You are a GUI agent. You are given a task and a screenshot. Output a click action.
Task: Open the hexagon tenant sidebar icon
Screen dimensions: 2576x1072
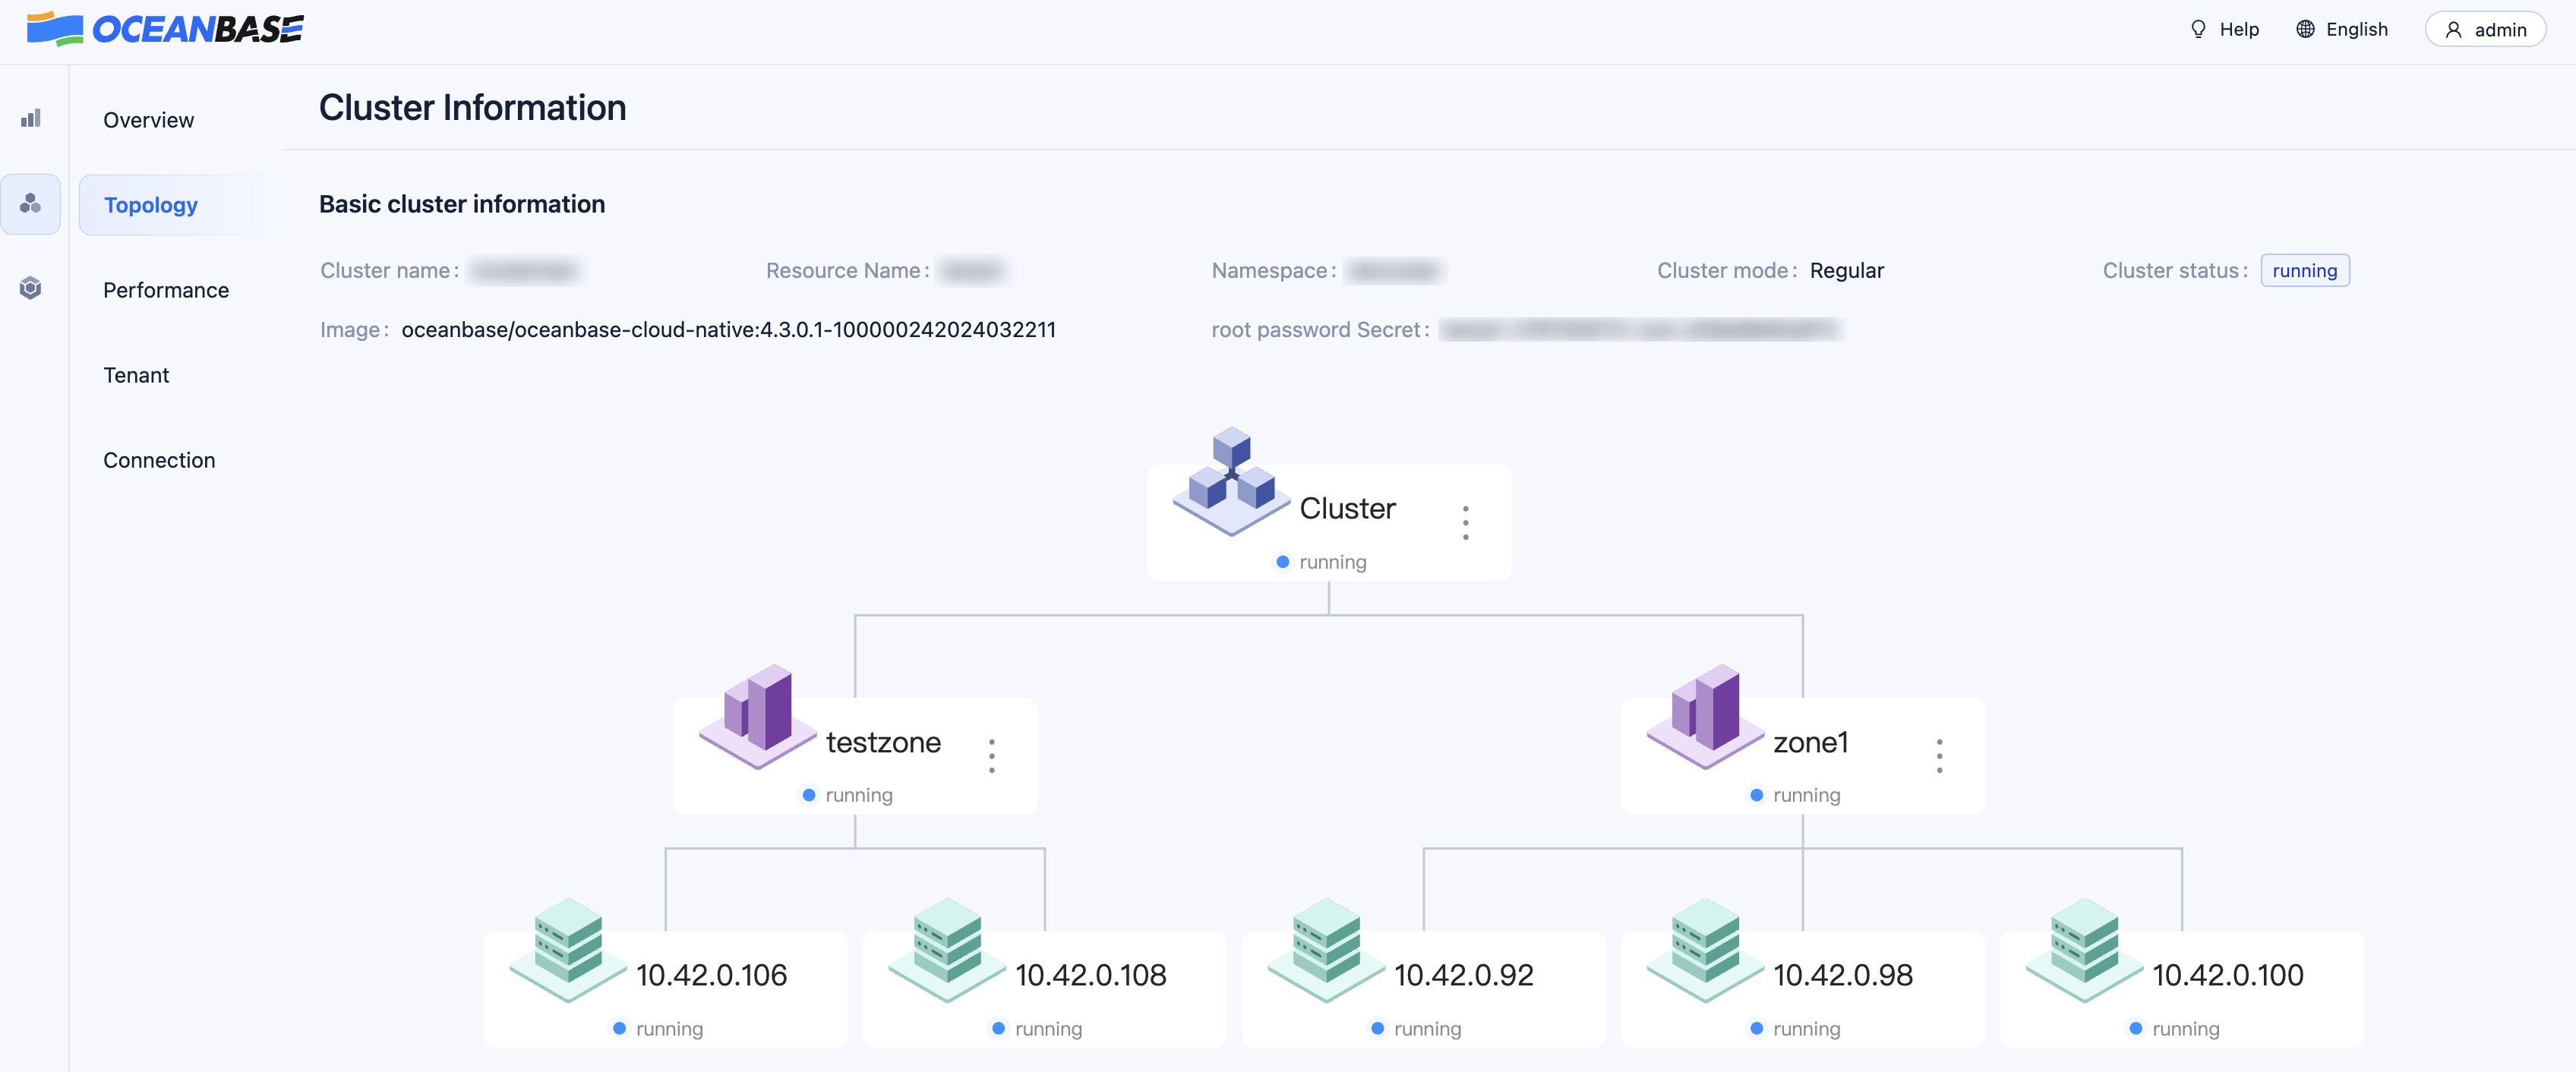coord(31,289)
